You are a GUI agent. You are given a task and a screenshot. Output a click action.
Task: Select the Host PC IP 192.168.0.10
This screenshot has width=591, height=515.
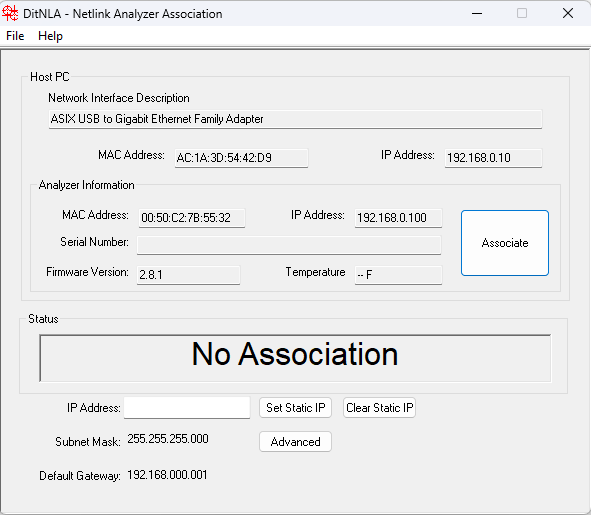coord(493,158)
